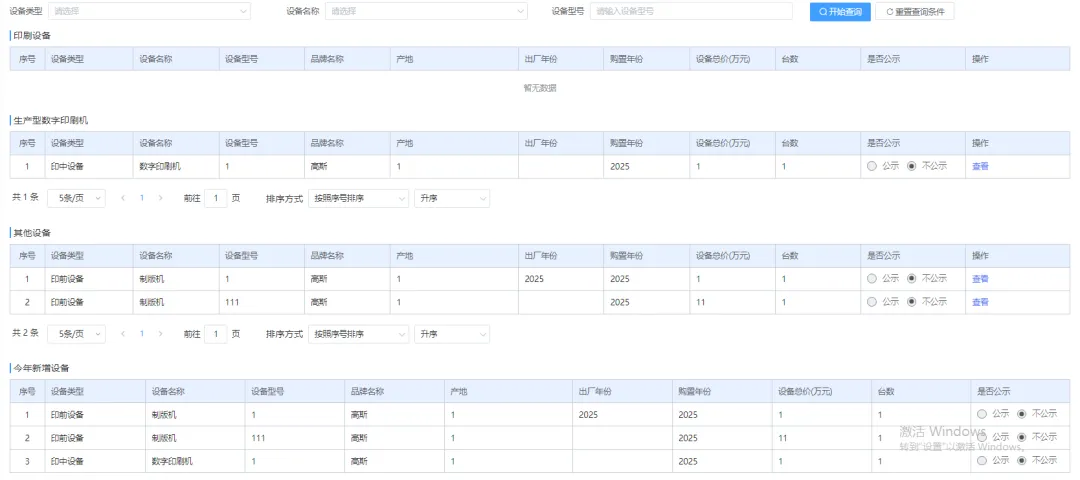Open 查看 for row 1 in 其他设备

(x=980, y=279)
